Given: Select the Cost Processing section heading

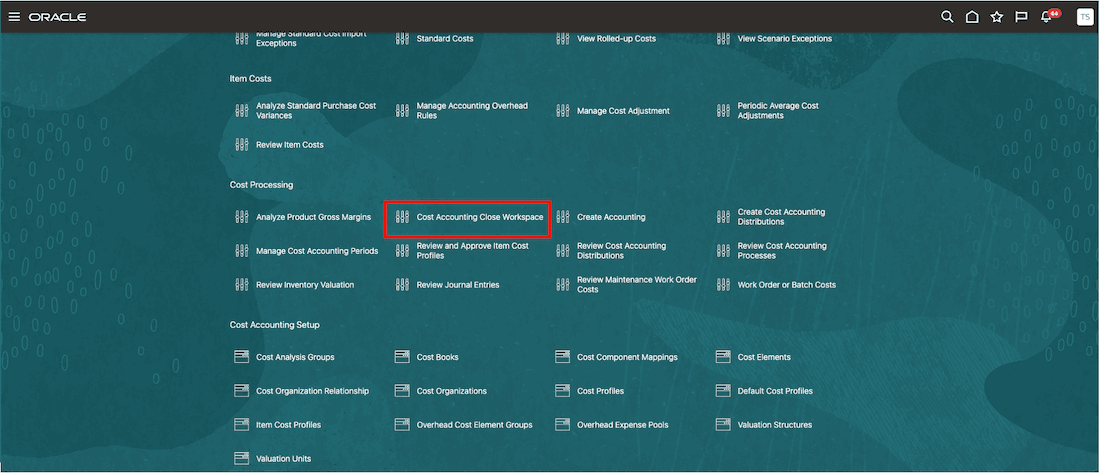Looking at the screenshot, I should tap(261, 185).
